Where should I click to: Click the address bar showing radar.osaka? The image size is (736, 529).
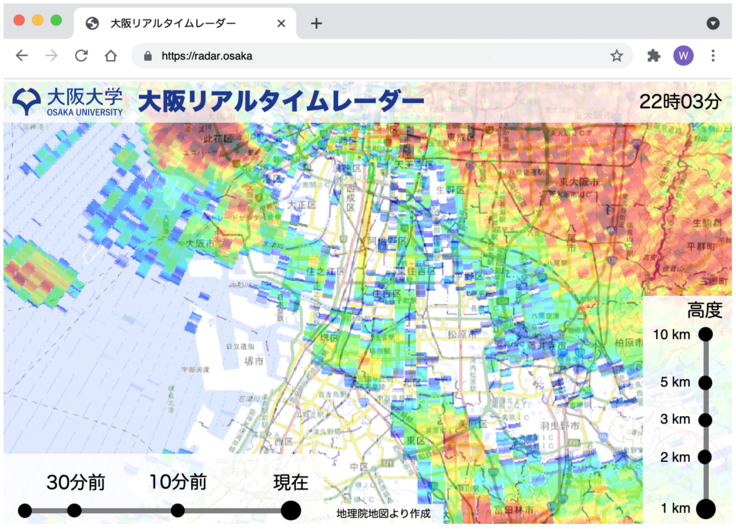click(x=380, y=56)
